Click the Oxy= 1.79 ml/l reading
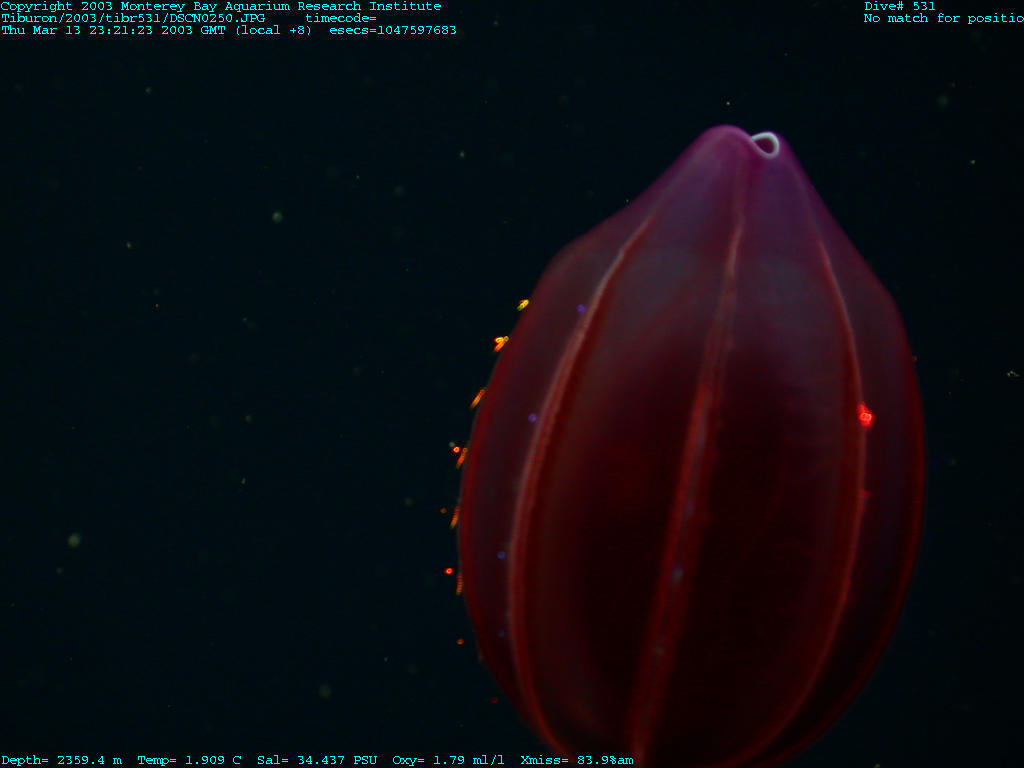The width and height of the screenshot is (1024, 768). click(448, 760)
